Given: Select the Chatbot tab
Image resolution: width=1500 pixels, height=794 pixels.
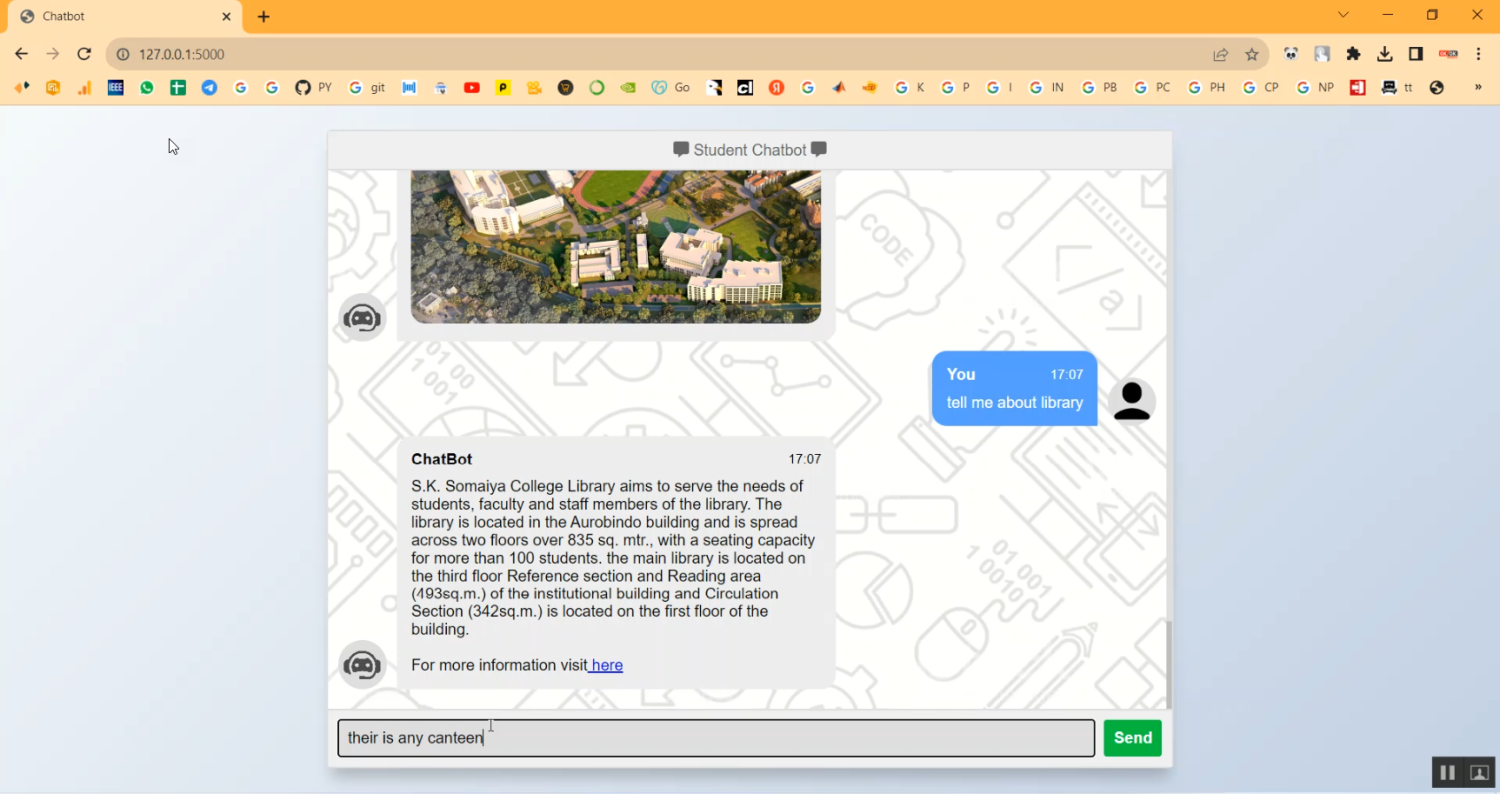Looking at the screenshot, I should (x=120, y=16).
